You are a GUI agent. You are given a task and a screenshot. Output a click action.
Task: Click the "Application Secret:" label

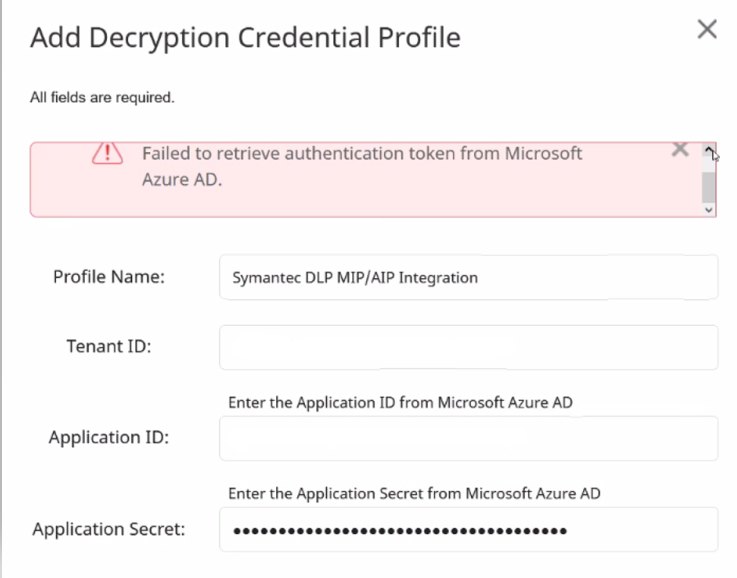(109, 529)
